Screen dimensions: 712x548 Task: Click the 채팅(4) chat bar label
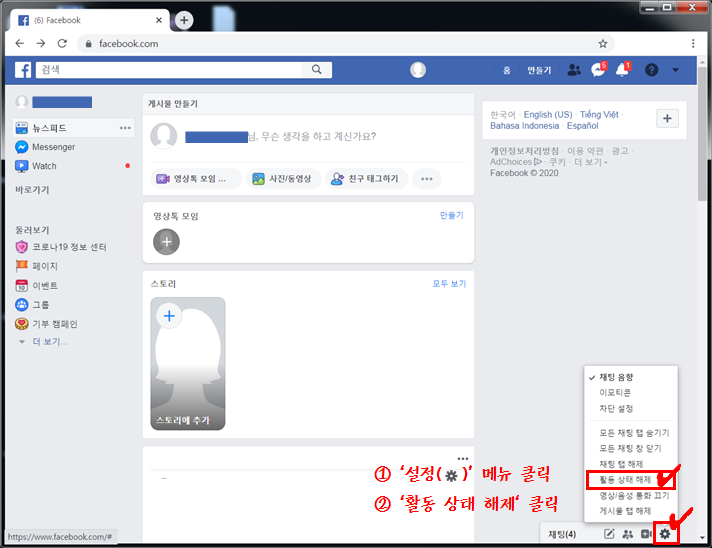pyautogui.click(x=562, y=534)
